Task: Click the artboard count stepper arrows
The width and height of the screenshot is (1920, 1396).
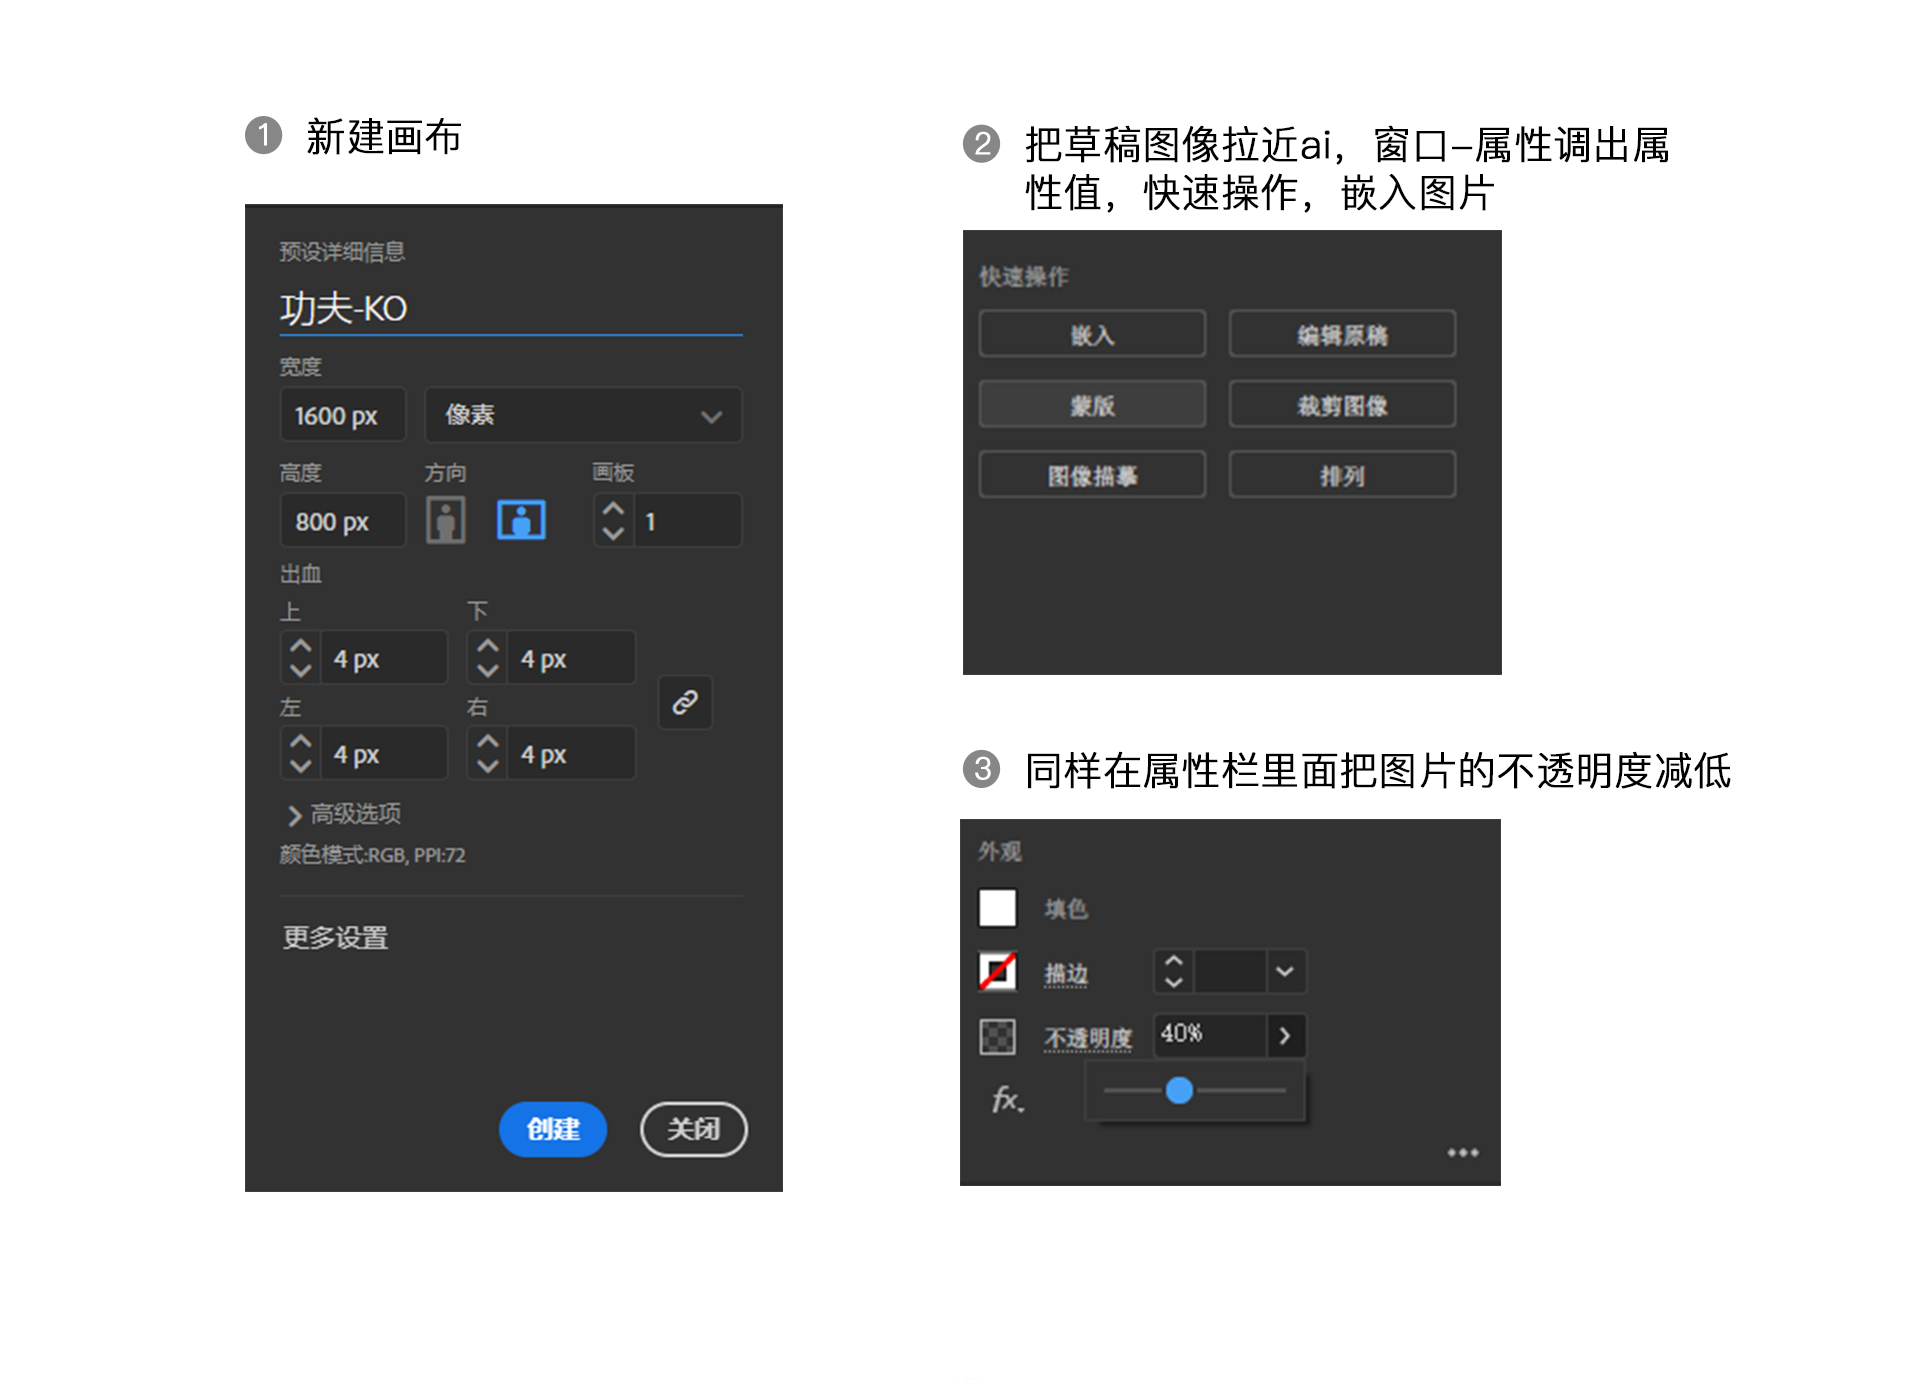Action: pos(613,521)
